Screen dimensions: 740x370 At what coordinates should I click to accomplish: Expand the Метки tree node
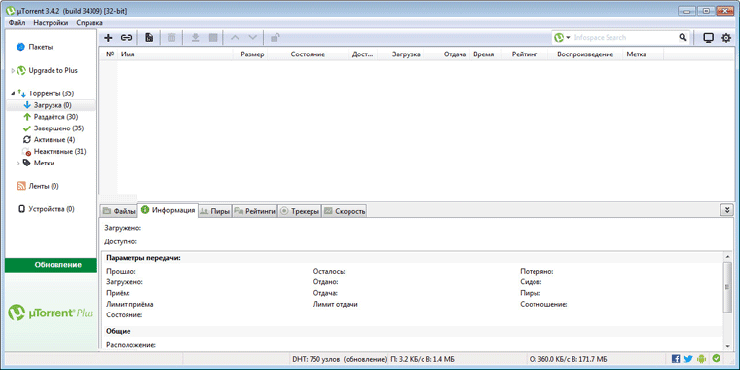point(18,163)
